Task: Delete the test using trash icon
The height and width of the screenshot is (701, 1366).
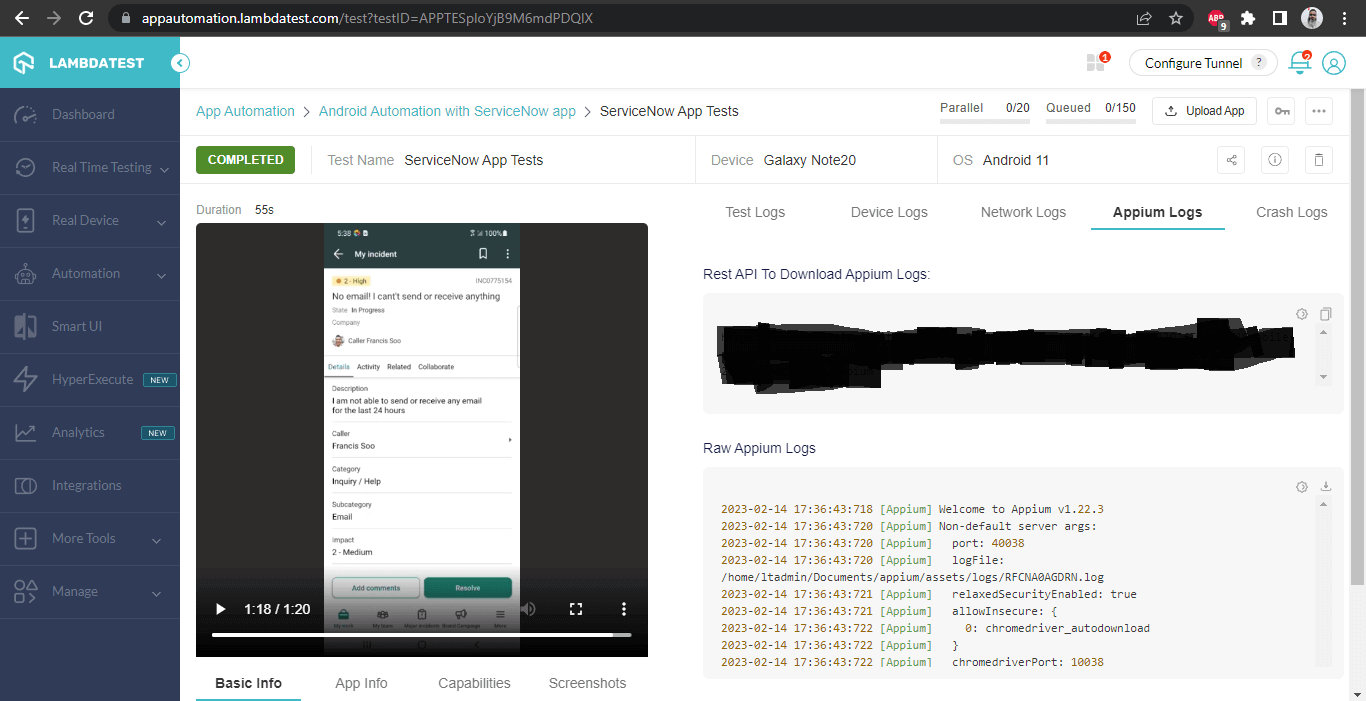Action: (1318, 160)
